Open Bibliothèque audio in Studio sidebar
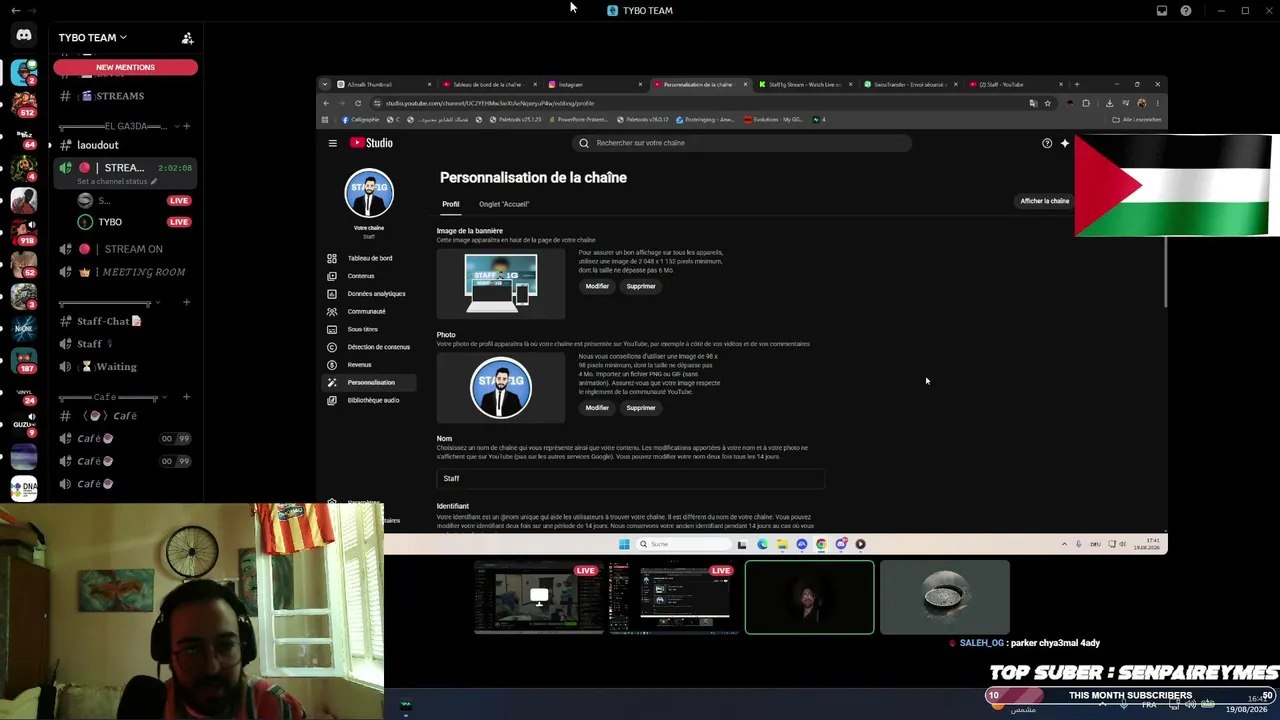1280x720 pixels. 369,400
